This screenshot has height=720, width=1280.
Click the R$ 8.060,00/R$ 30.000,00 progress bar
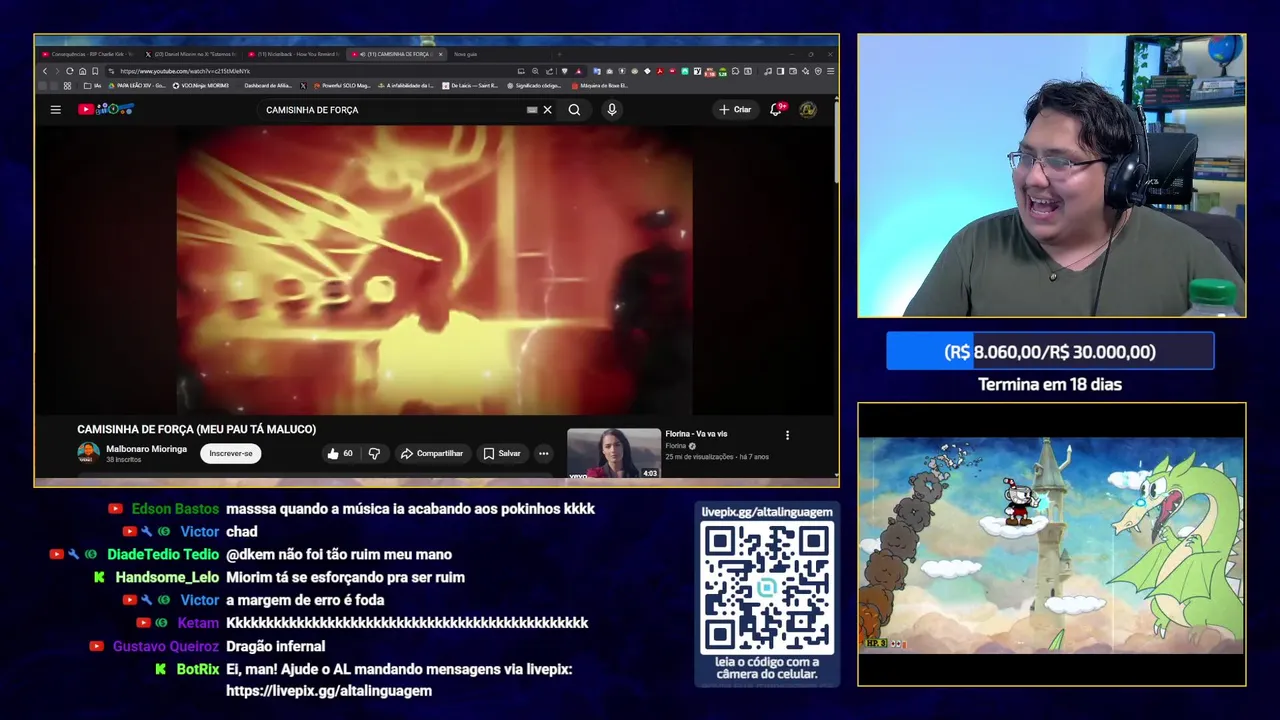[1050, 351]
